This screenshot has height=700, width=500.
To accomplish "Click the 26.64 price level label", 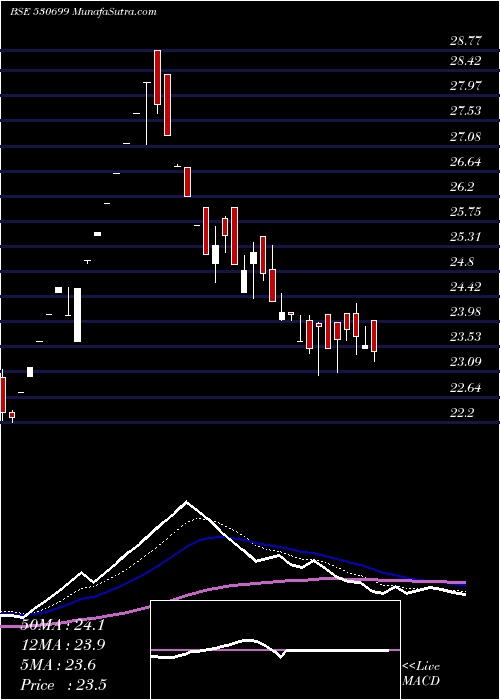I will (466, 162).
